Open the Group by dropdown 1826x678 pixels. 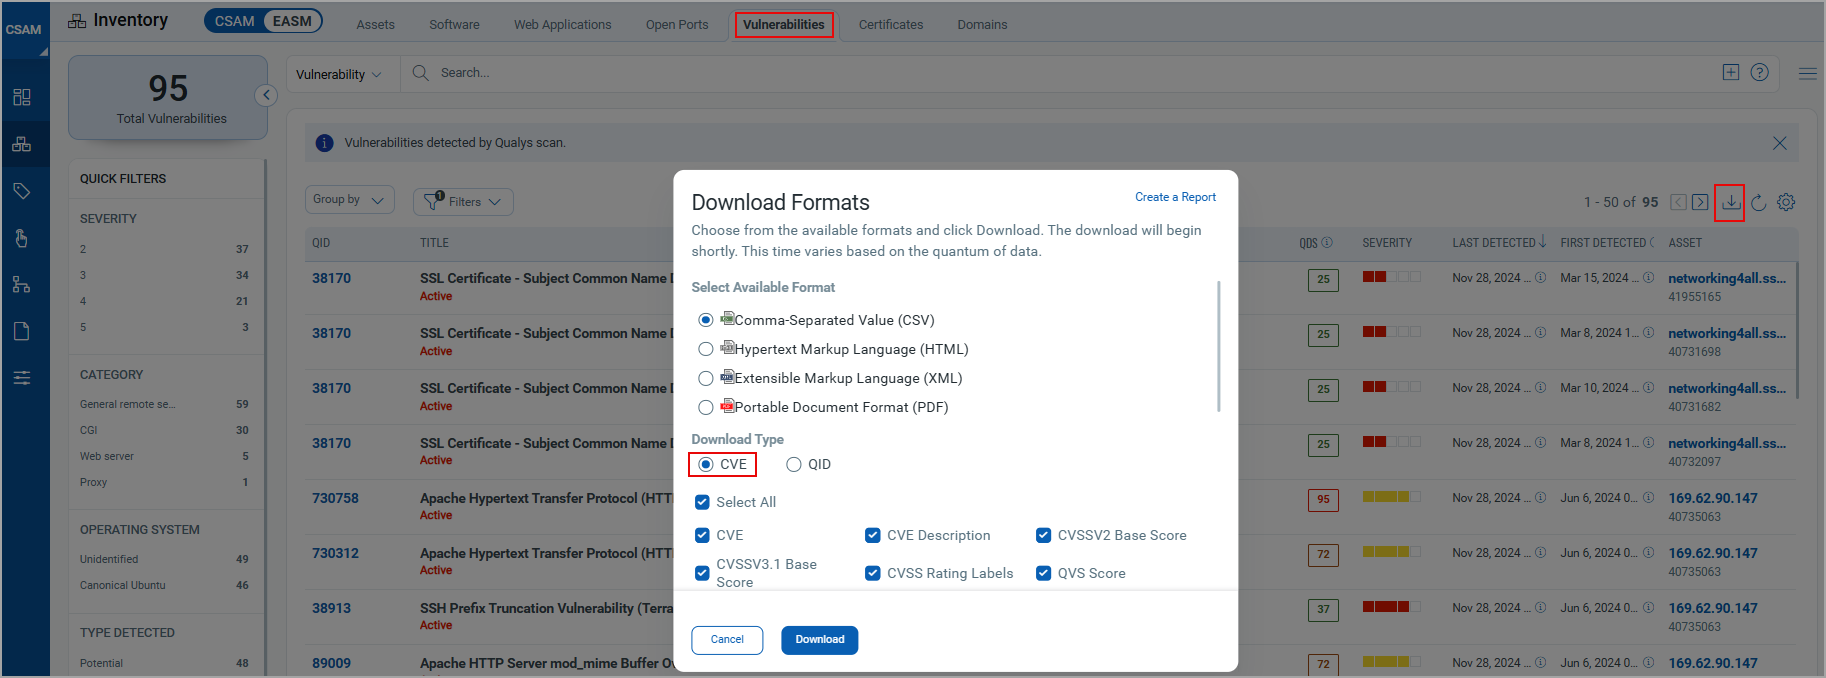click(x=349, y=200)
